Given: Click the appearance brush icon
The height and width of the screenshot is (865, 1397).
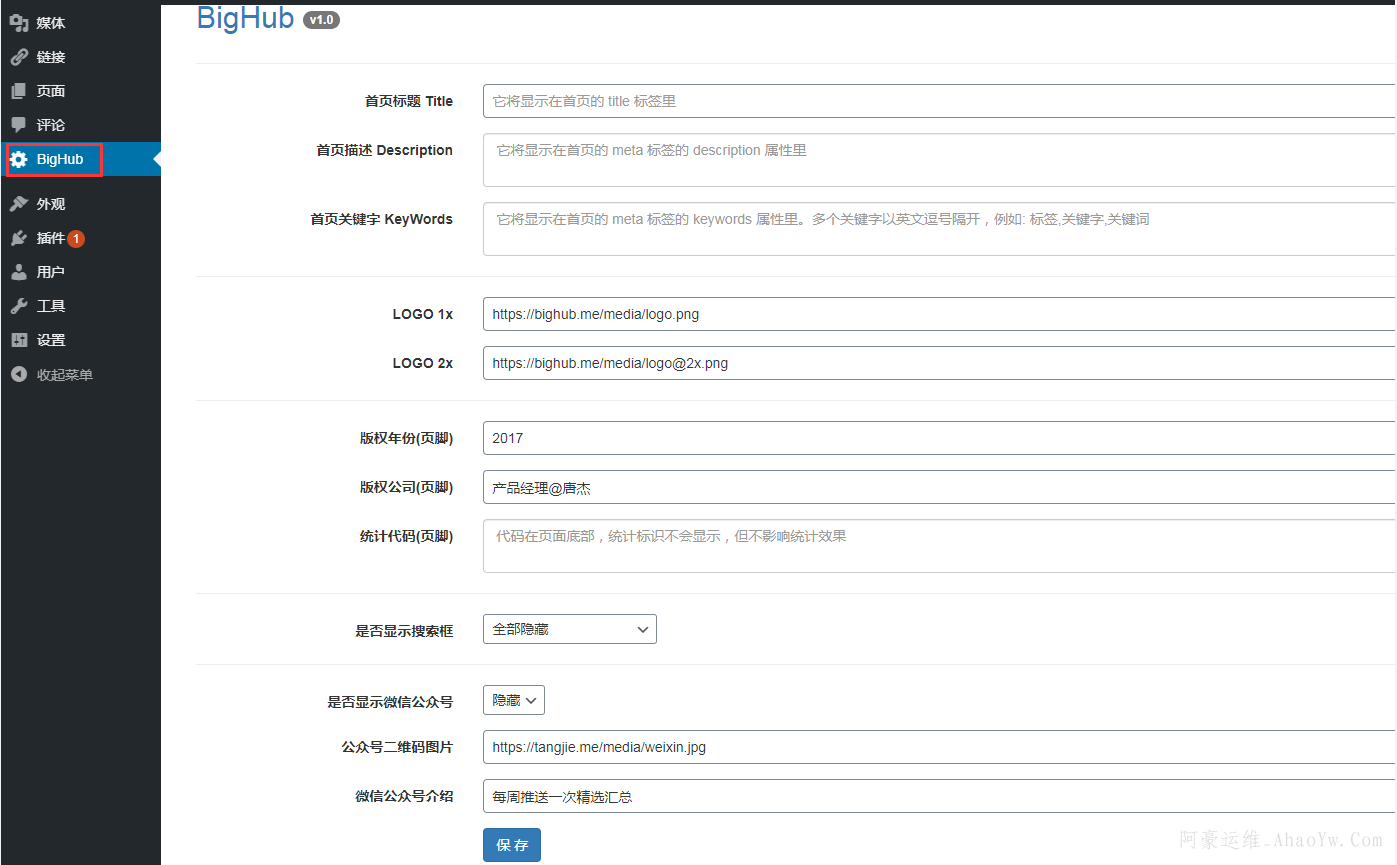Looking at the screenshot, I should [18, 204].
